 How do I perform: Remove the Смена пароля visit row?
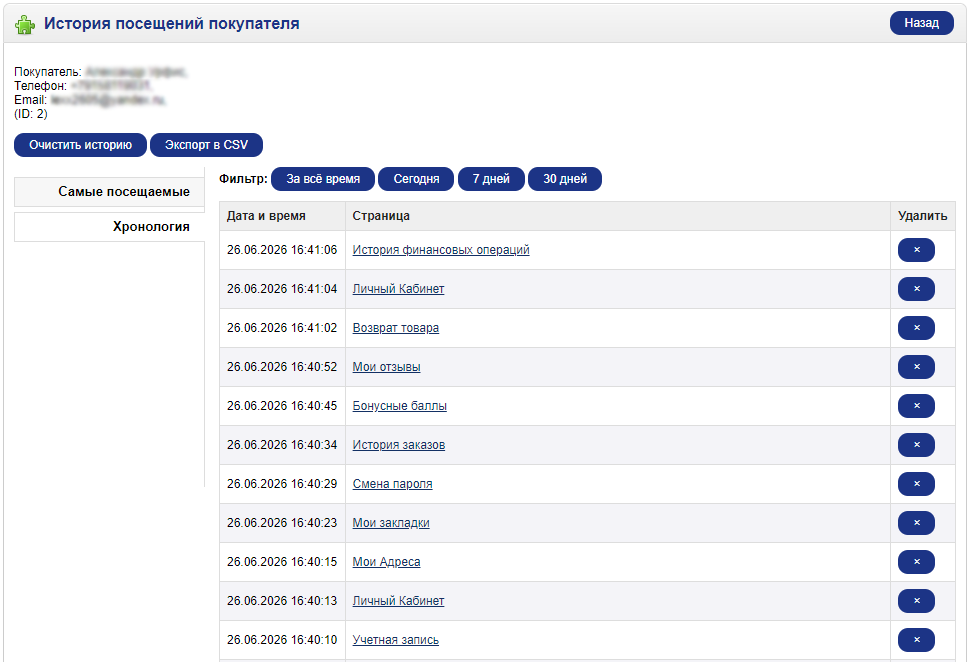pos(916,484)
